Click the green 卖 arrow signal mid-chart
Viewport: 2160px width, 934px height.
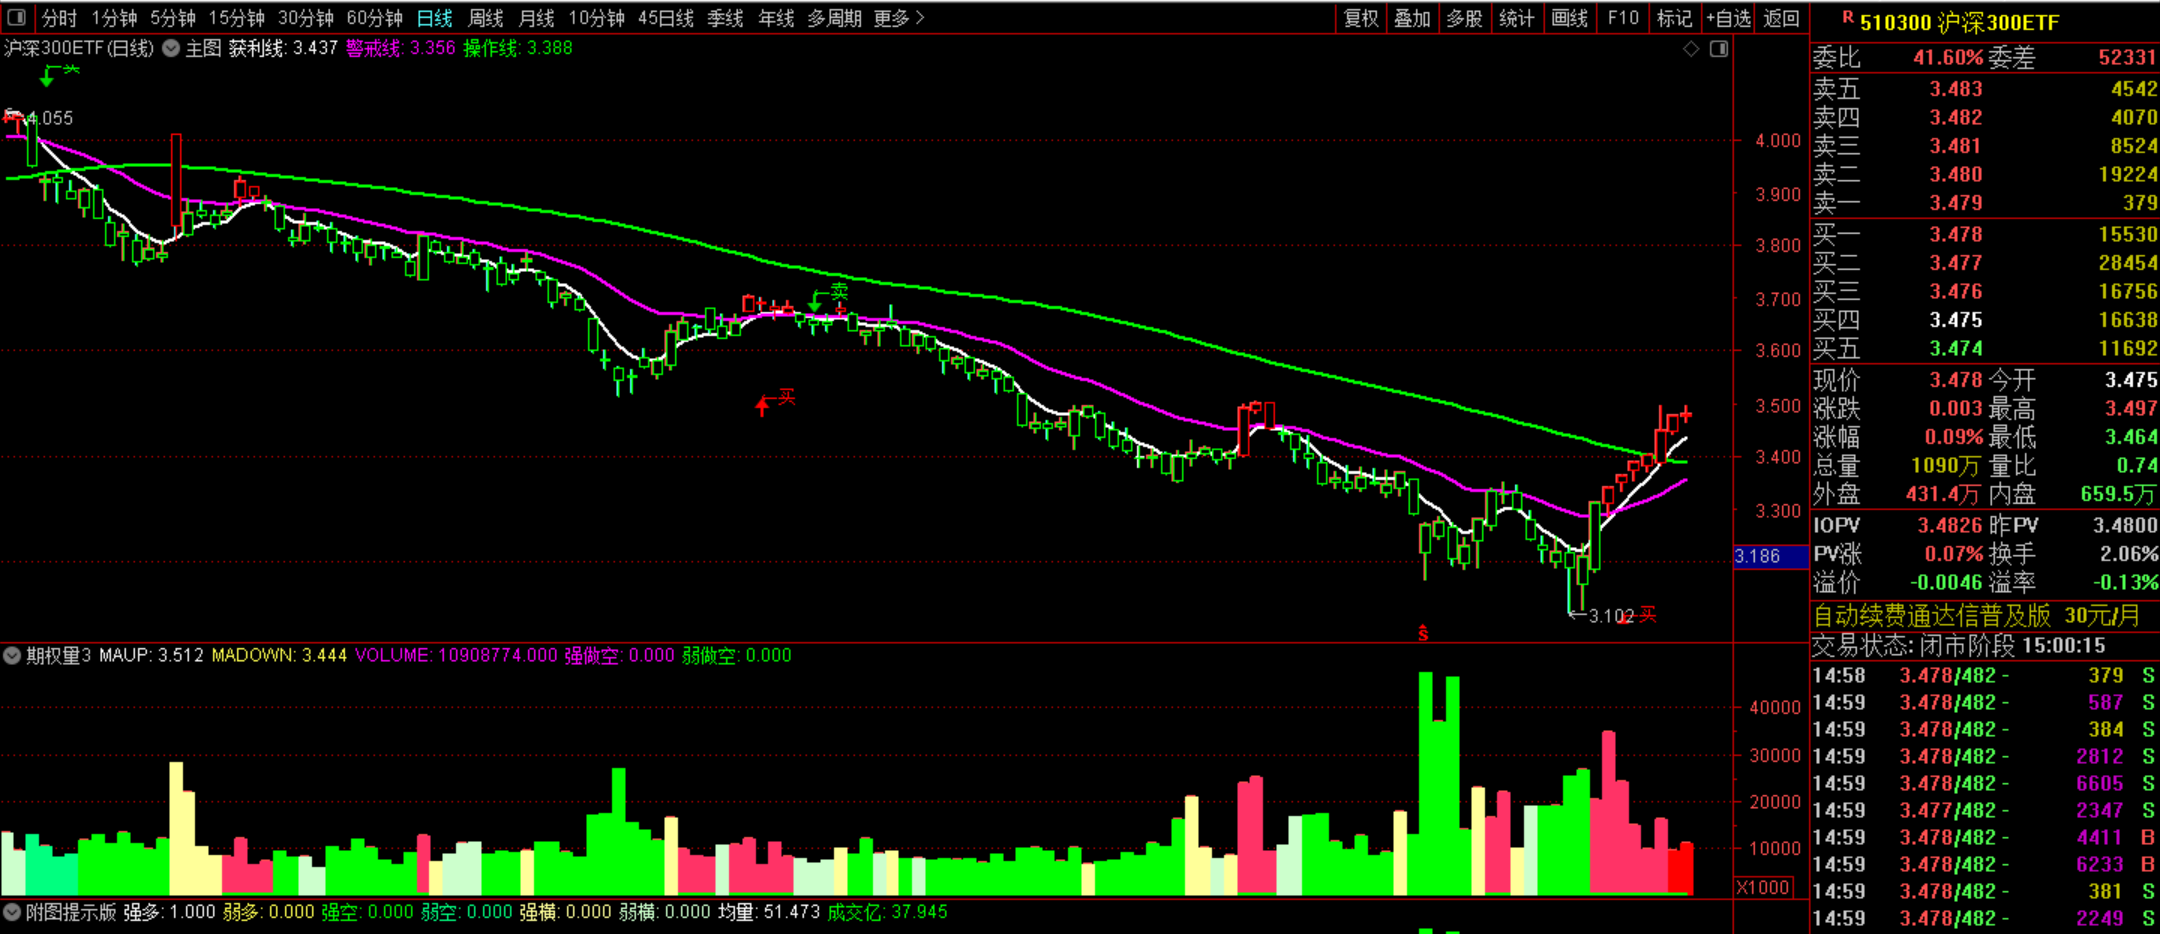(817, 298)
